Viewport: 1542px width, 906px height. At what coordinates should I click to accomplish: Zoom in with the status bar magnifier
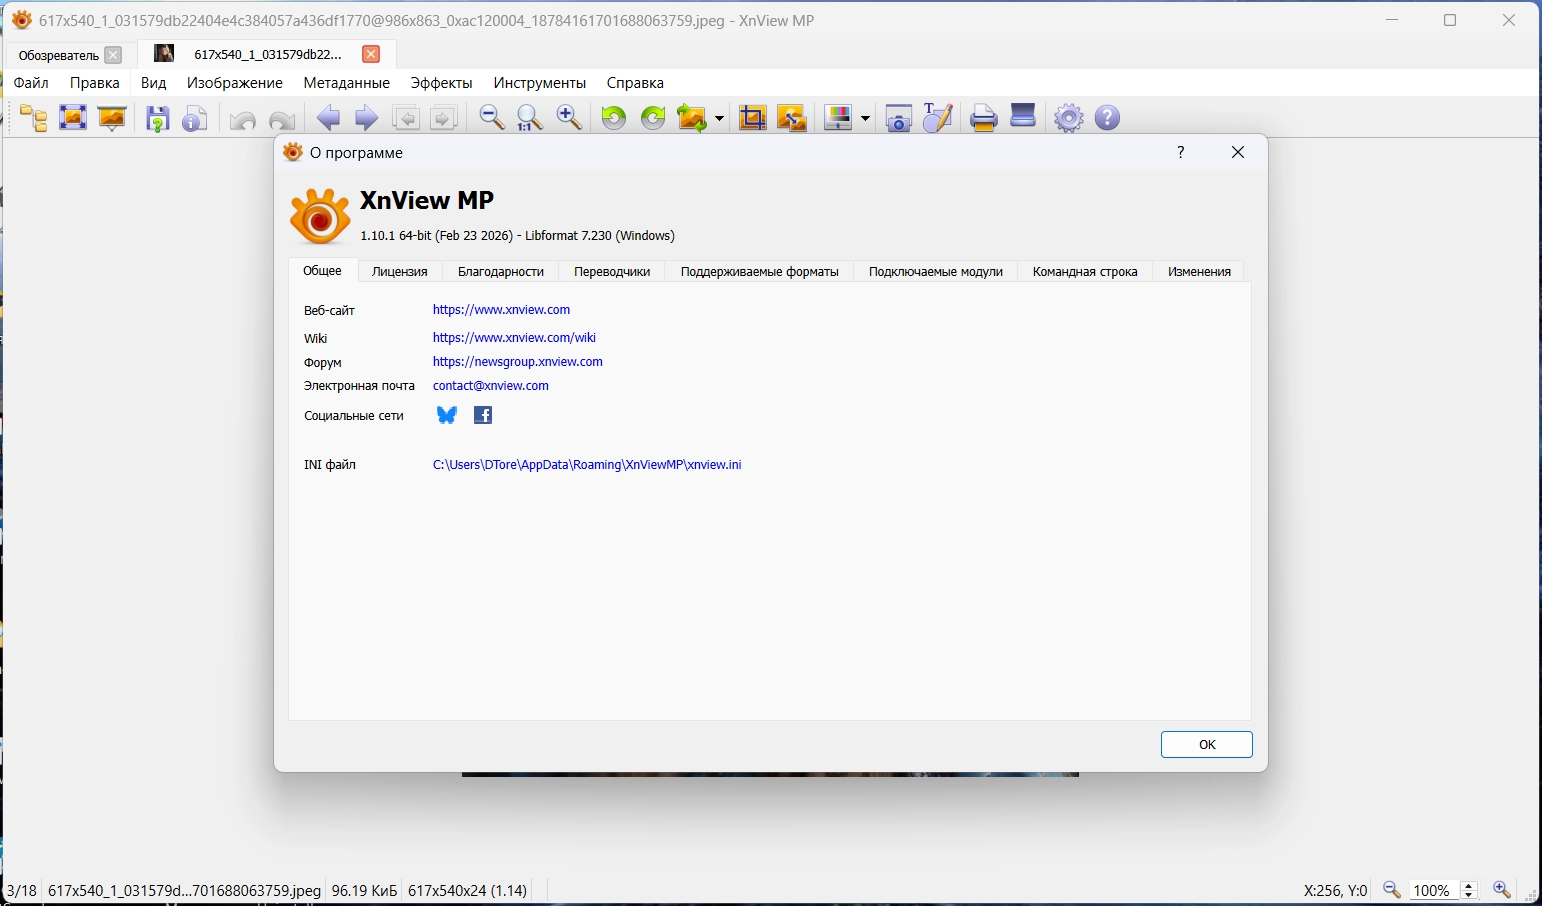click(x=1501, y=890)
